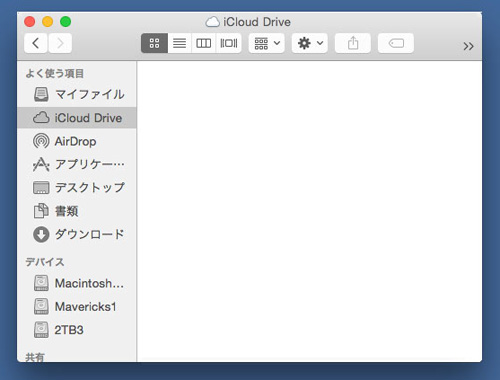The width and height of the screenshot is (500, 380).
Task: Click the applications A-shaped icon
Action: (x=41, y=164)
